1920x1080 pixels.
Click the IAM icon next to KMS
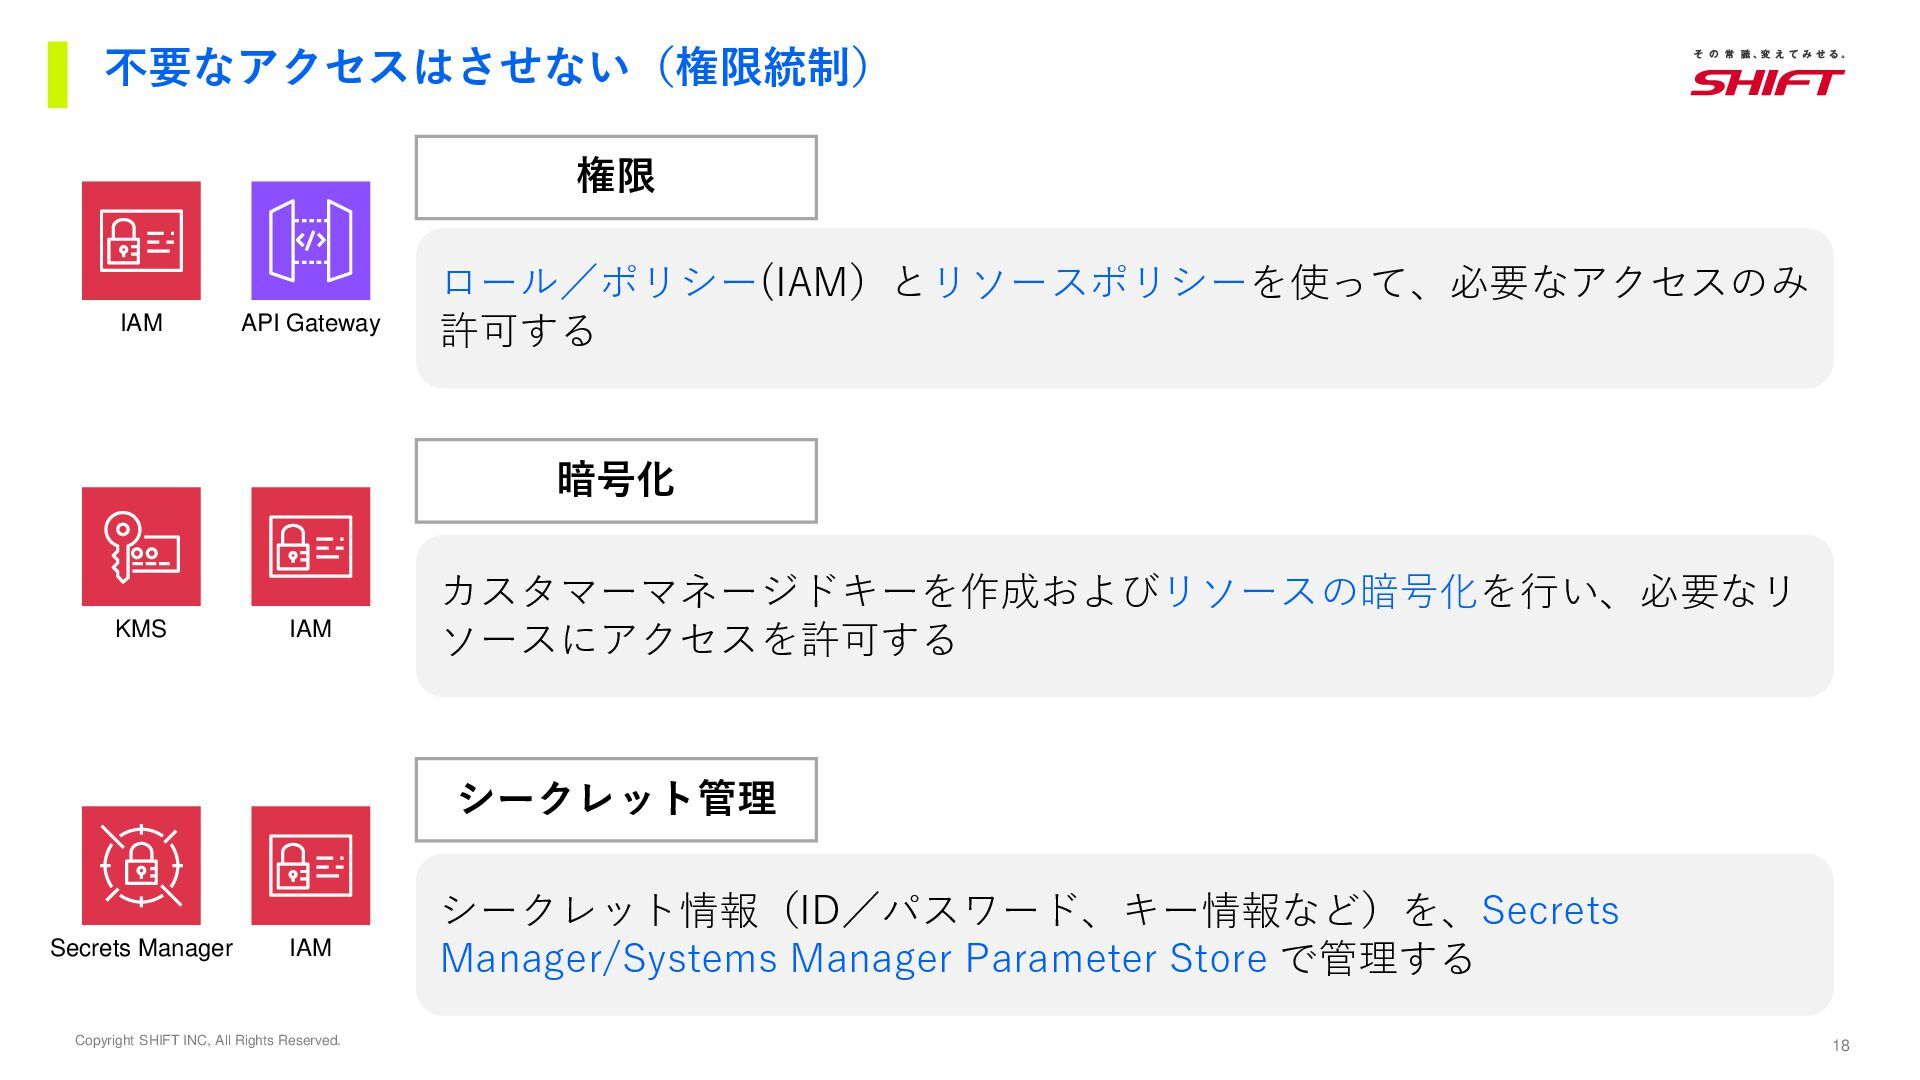click(x=310, y=546)
